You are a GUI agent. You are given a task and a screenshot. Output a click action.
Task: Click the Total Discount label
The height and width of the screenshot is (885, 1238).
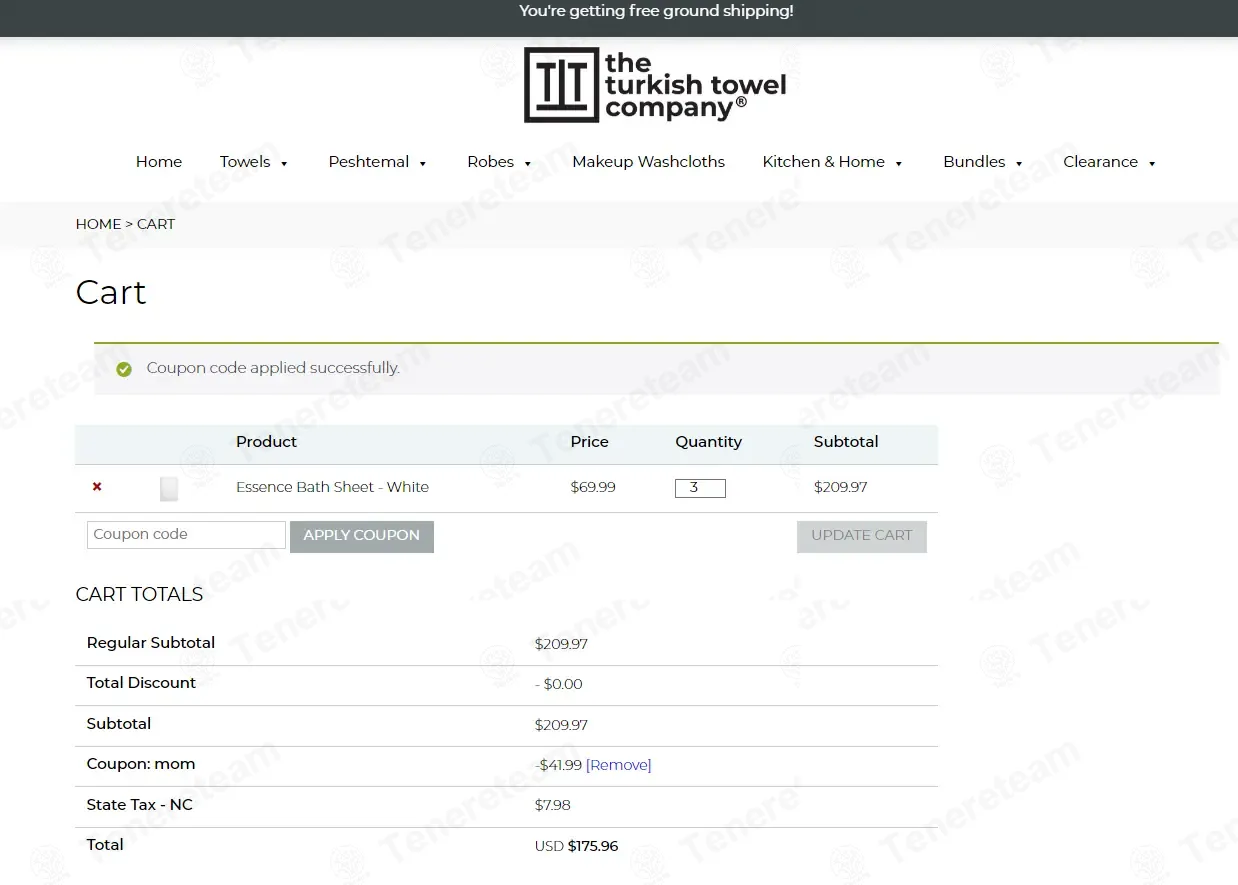coord(141,683)
